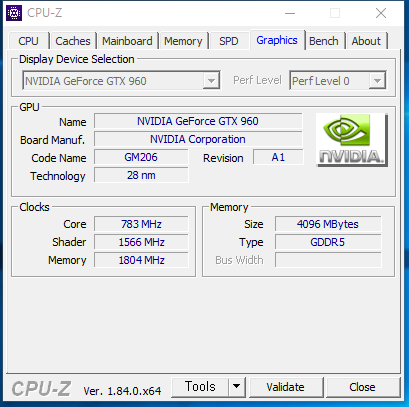
Task: Click the Tools button
Action: click(200, 387)
